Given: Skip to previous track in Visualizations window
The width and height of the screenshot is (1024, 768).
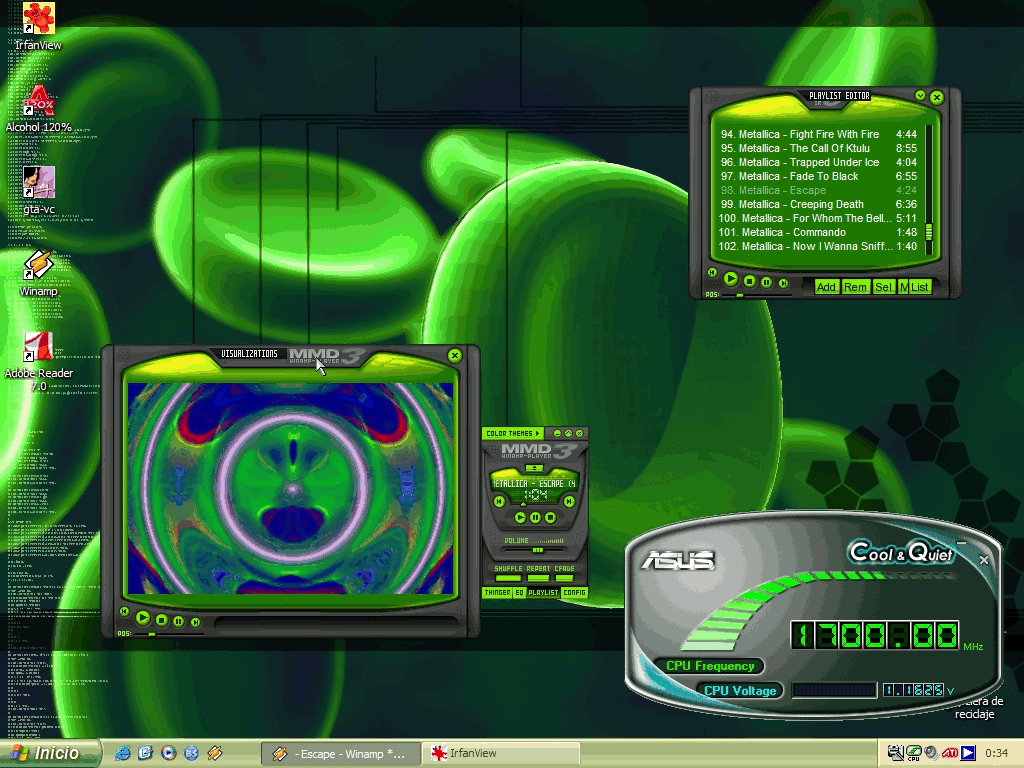Looking at the screenshot, I should [124, 612].
